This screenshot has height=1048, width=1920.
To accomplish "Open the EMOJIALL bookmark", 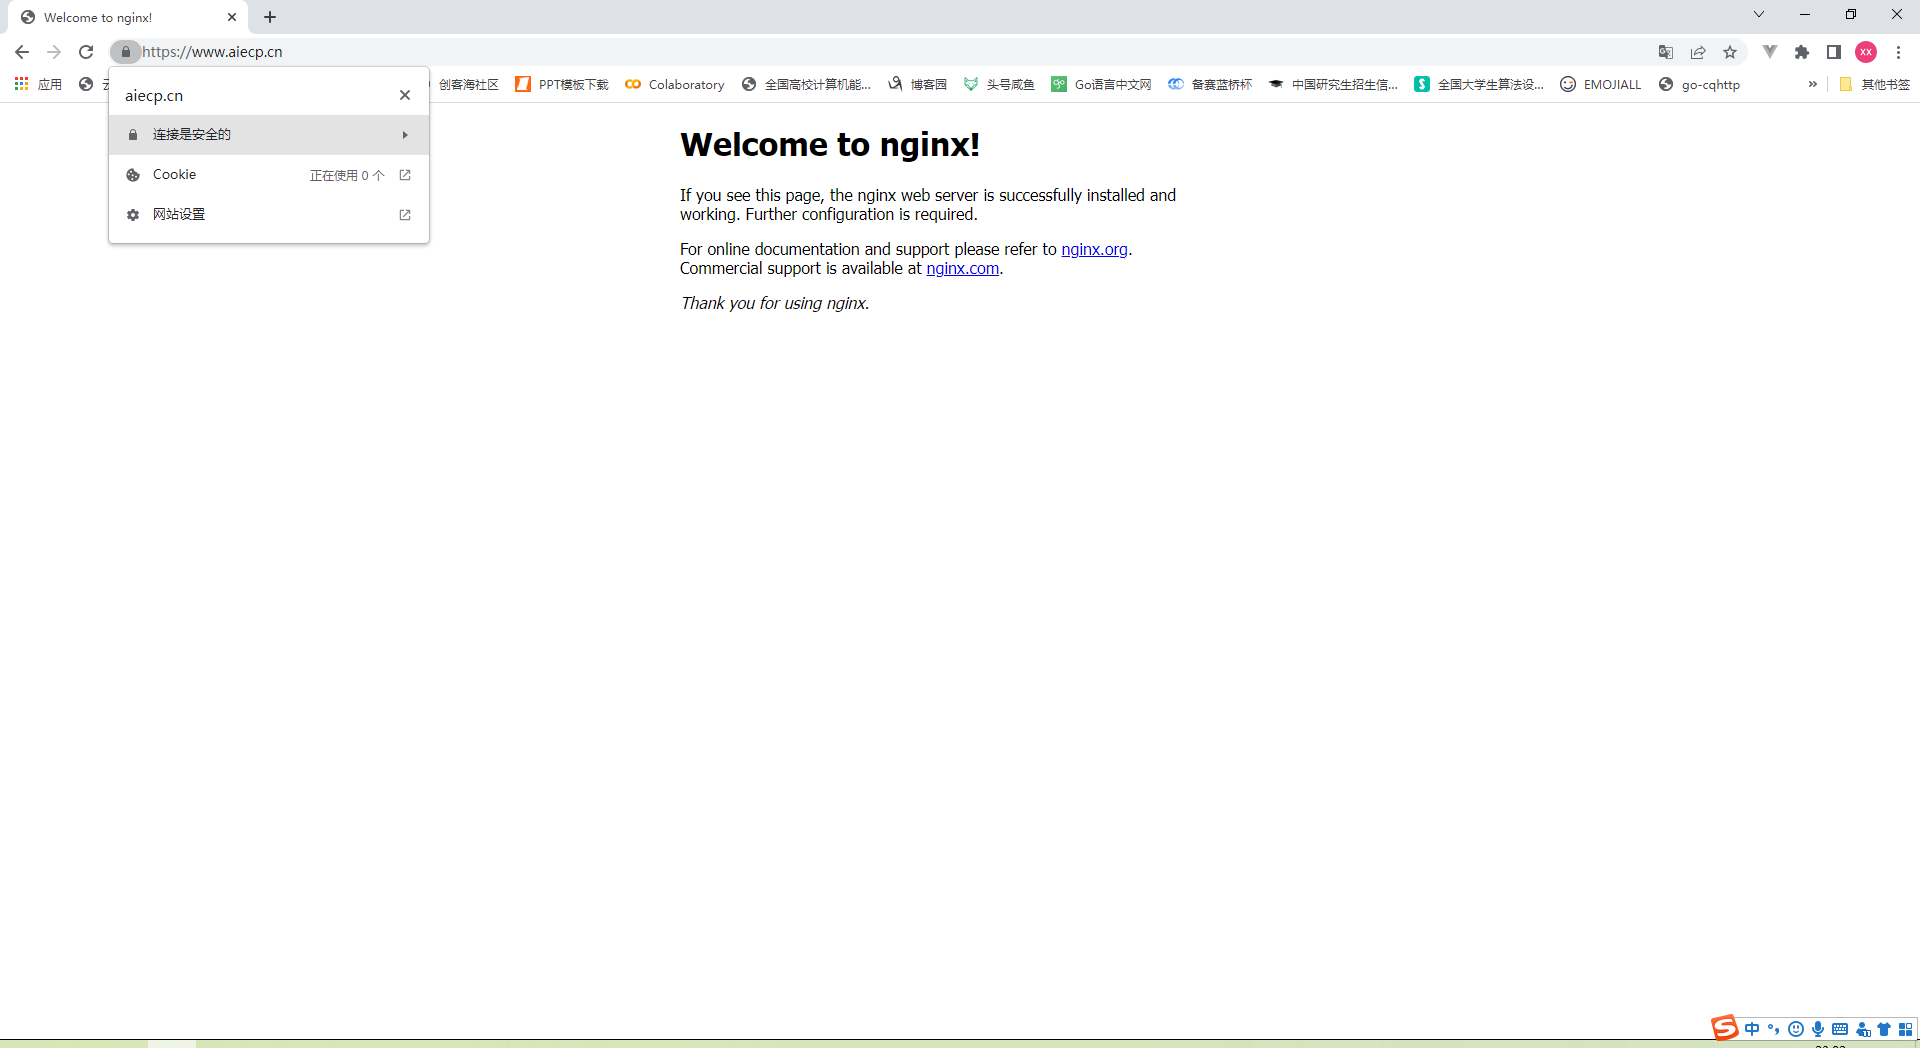I will point(1601,85).
